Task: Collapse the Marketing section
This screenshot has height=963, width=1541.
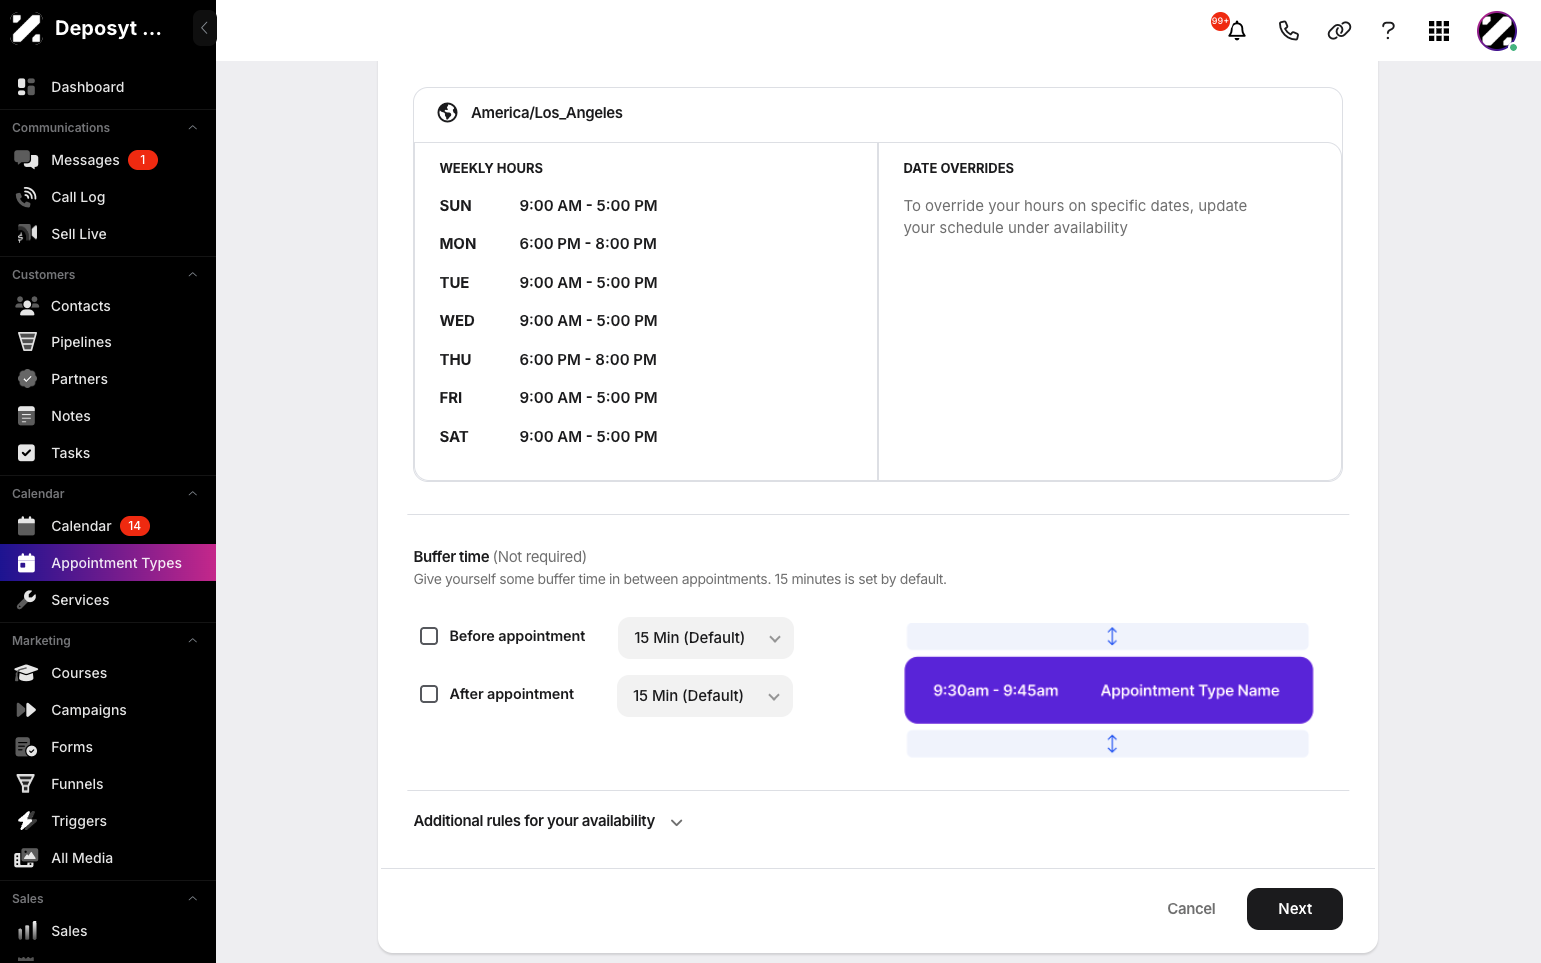Action: [193, 641]
